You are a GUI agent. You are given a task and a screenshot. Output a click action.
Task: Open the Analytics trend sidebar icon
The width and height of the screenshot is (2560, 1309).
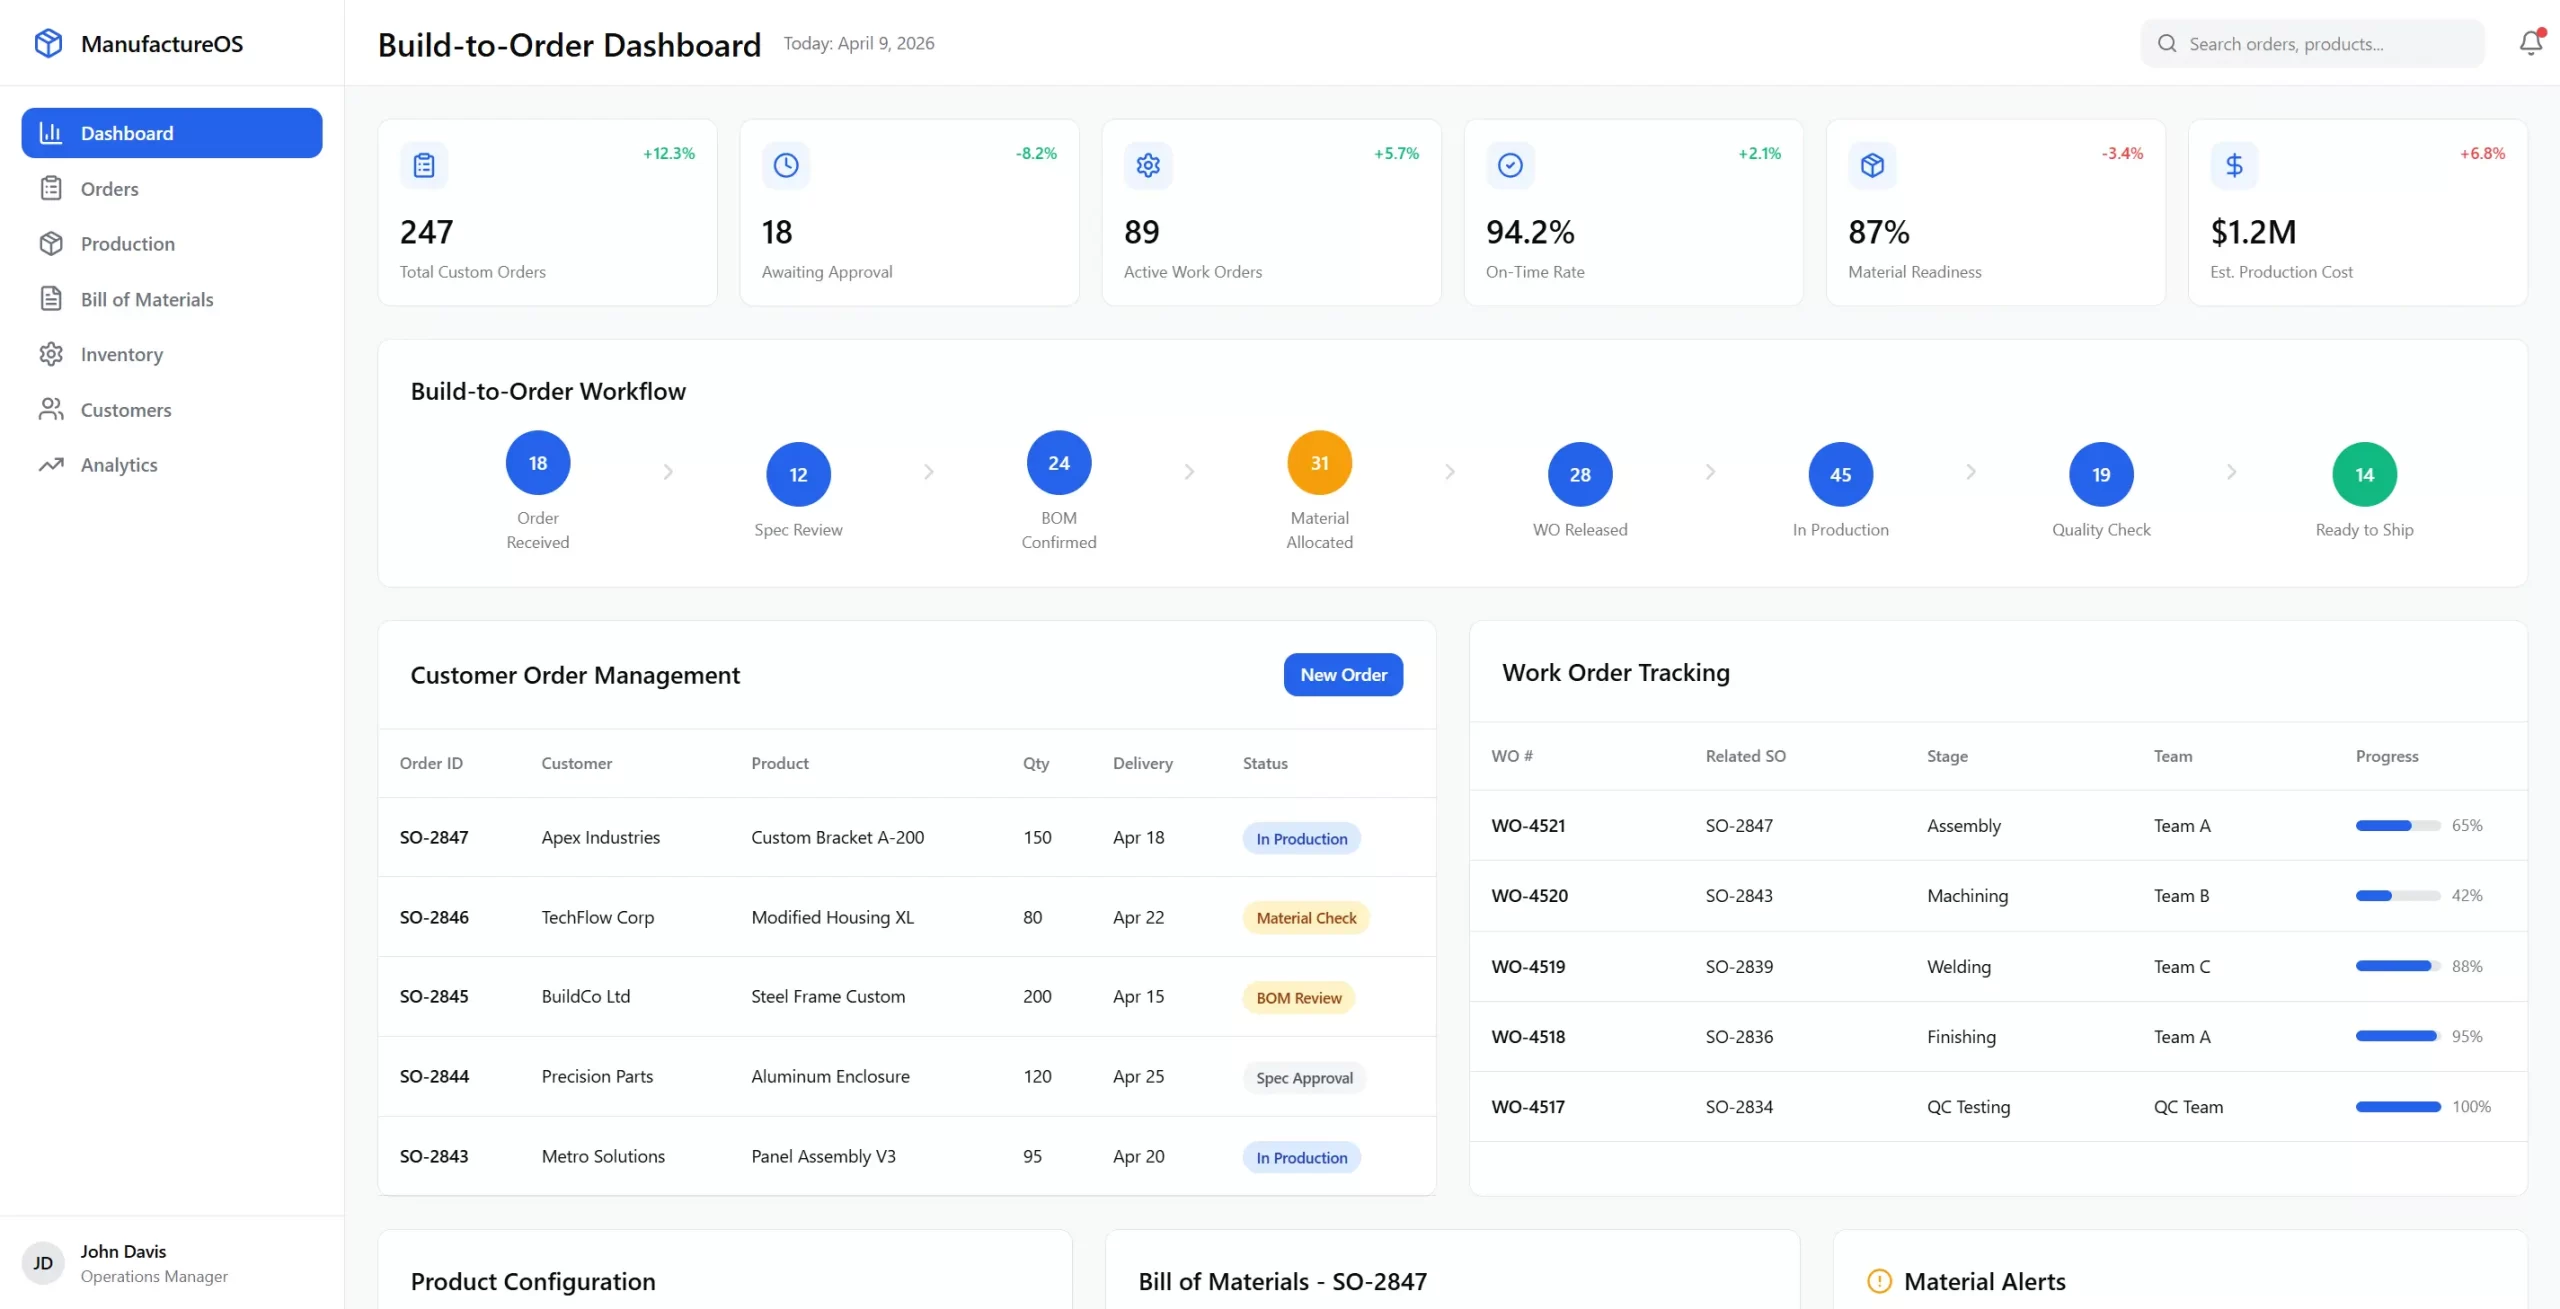[x=52, y=464]
